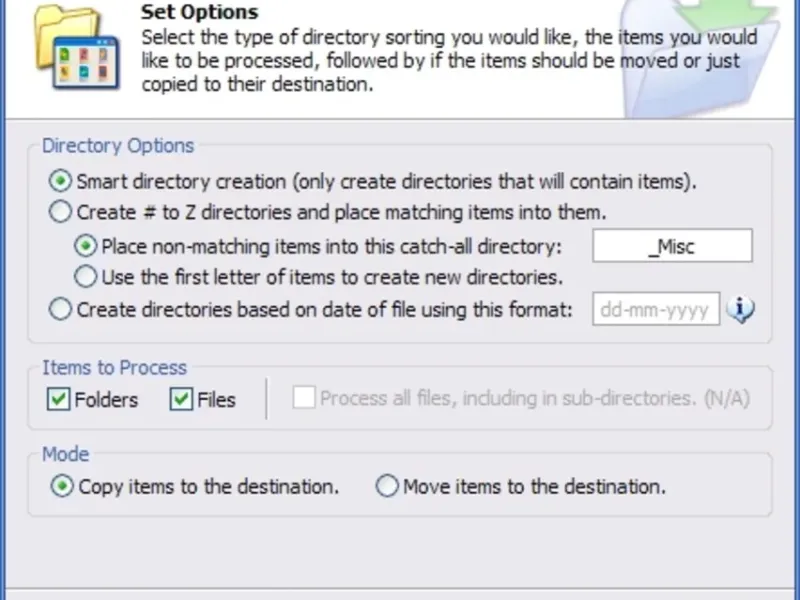Click Process all files including sub-directories checkbox

pos(304,398)
